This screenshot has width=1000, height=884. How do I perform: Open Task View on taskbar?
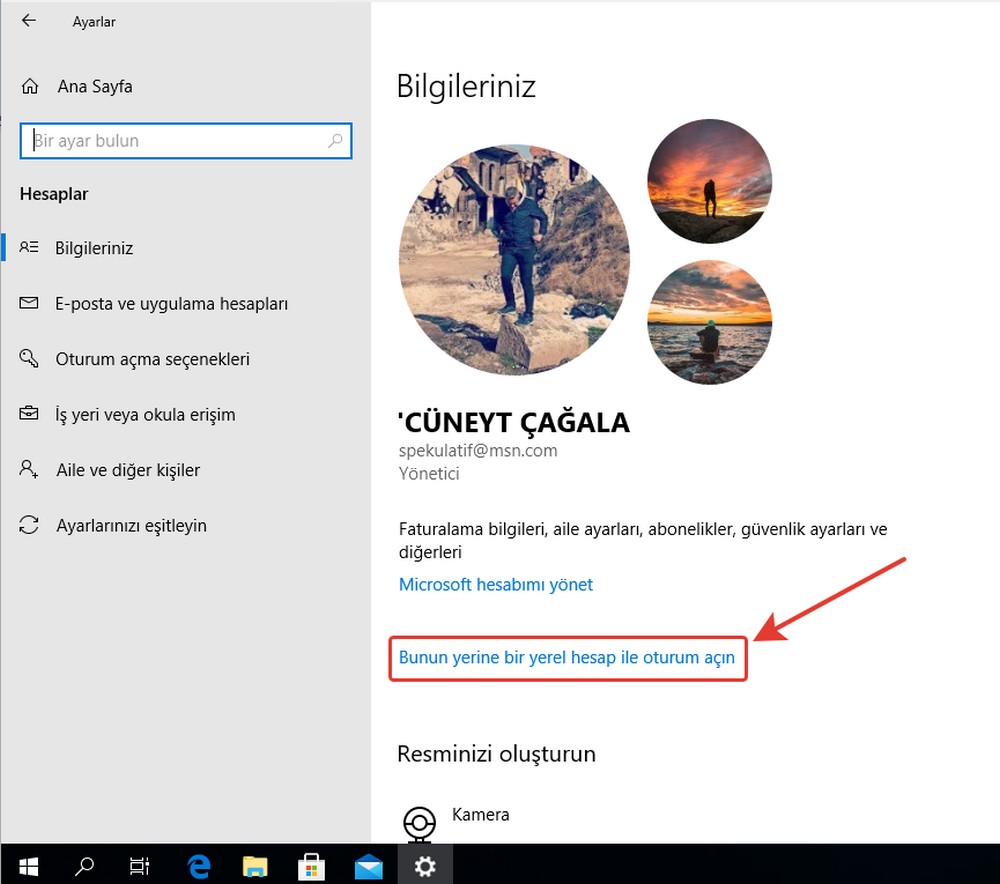[141, 864]
